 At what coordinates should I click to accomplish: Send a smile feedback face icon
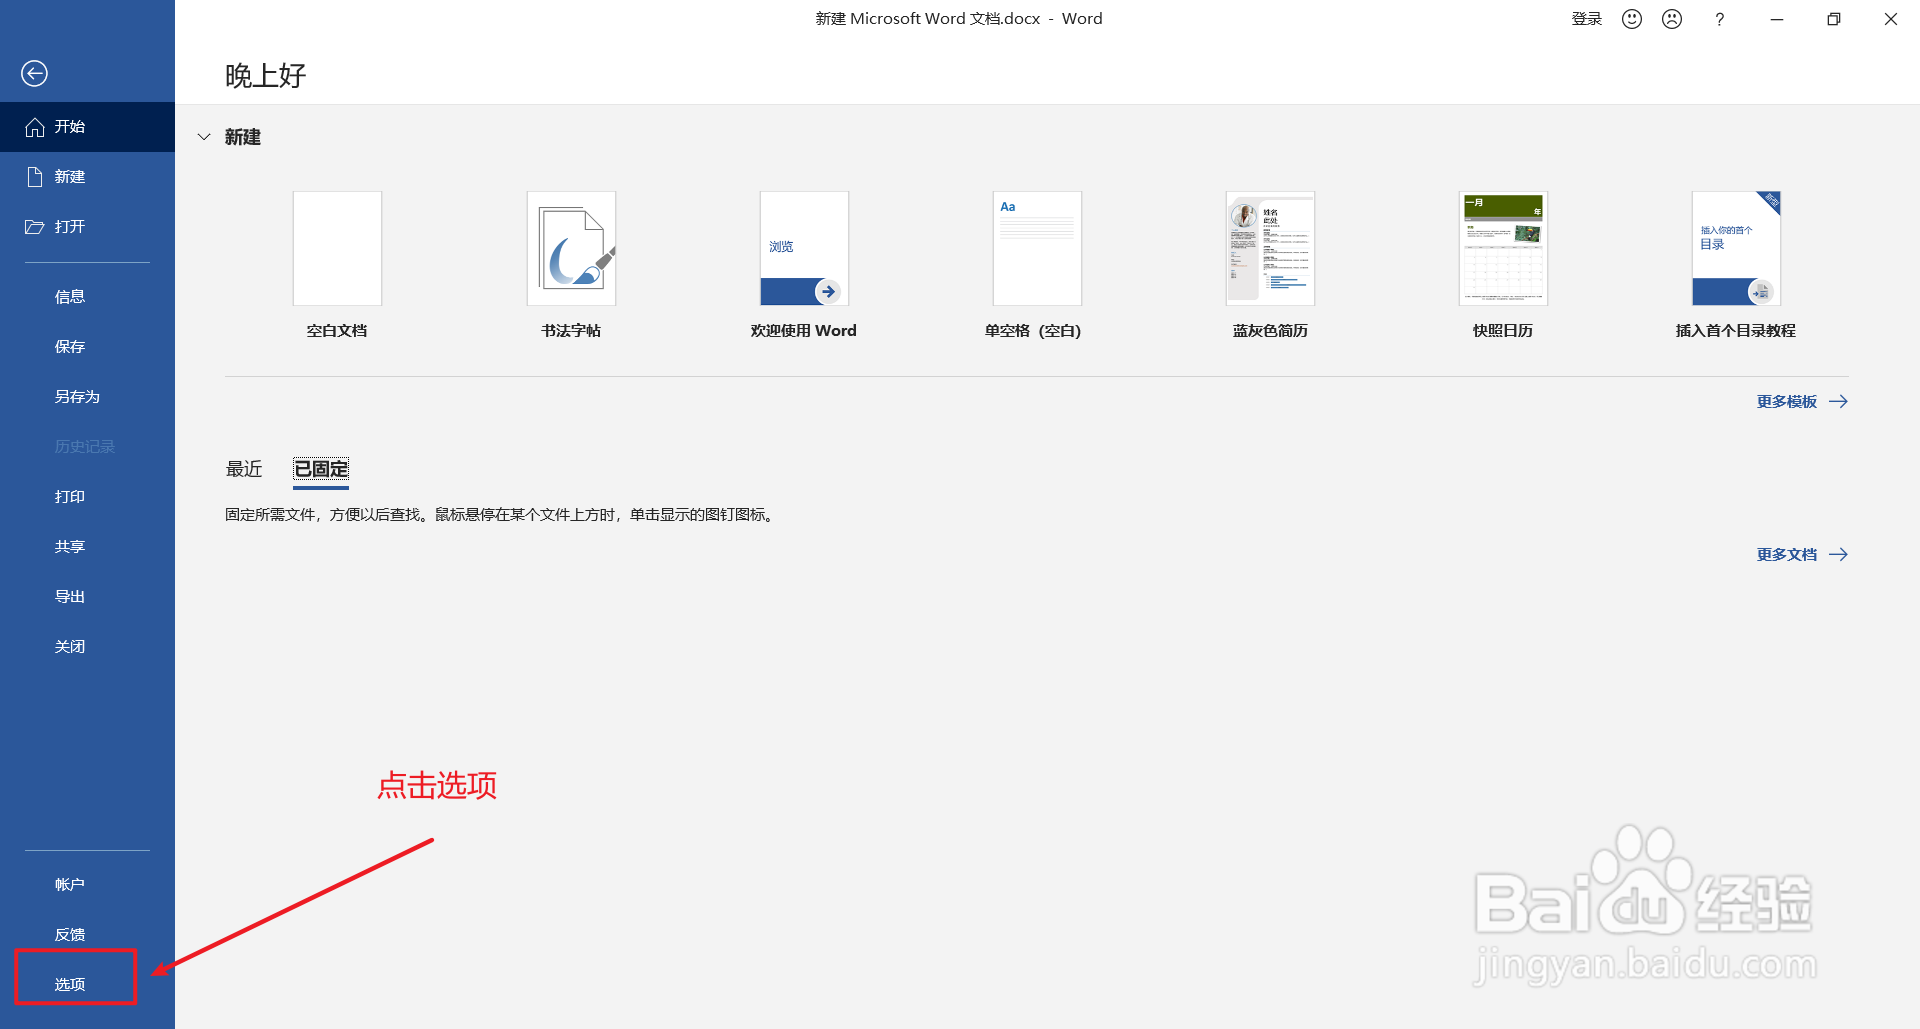click(x=1632, y=19)
